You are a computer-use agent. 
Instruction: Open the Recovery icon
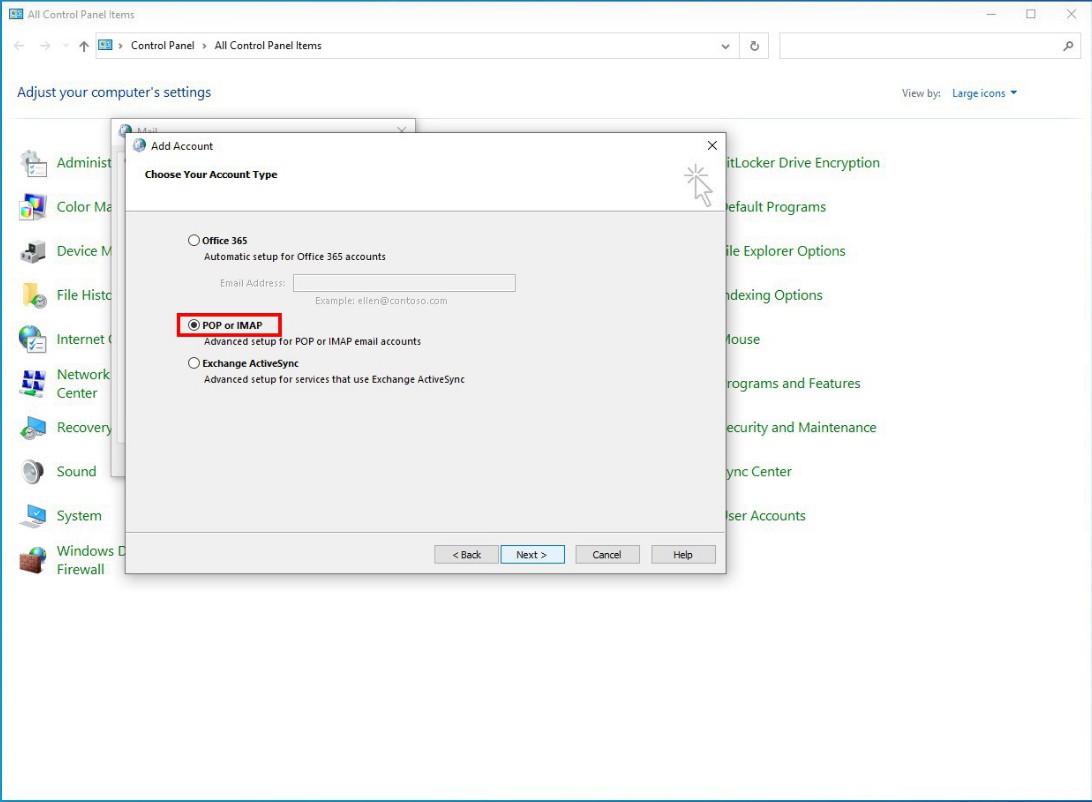[33, 427]
